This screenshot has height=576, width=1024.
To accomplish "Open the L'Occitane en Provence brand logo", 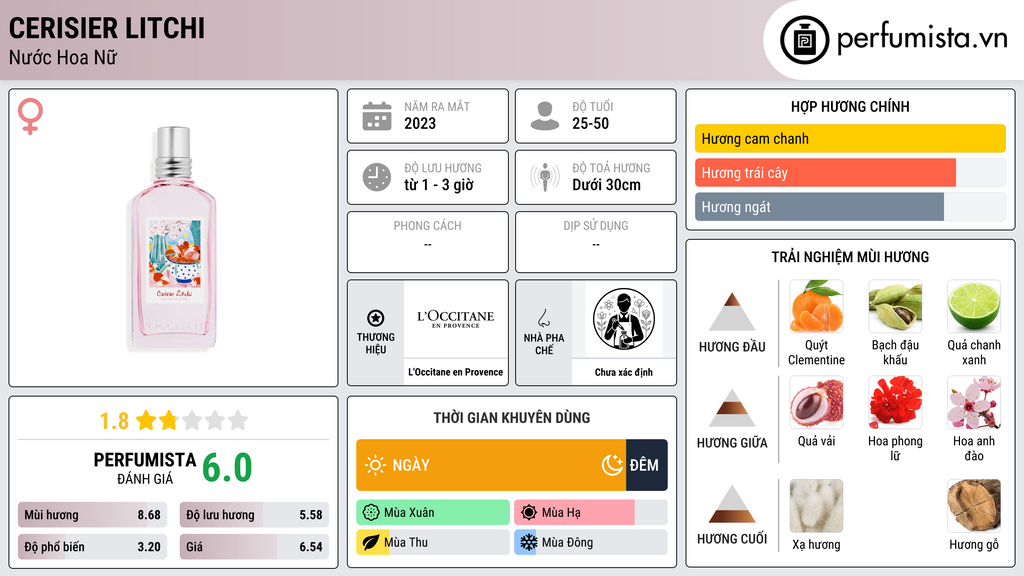I will click(456, 319).
